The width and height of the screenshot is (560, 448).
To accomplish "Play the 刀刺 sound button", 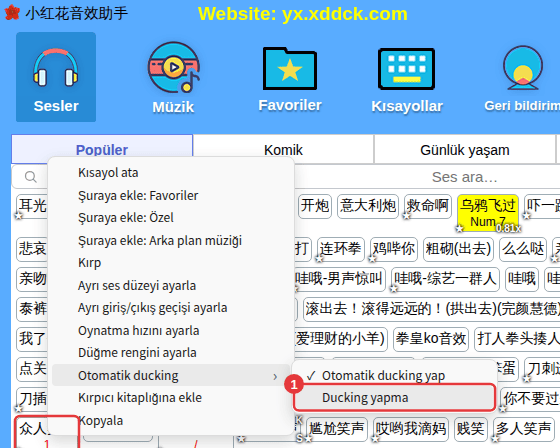I will [x=542, y=369].
